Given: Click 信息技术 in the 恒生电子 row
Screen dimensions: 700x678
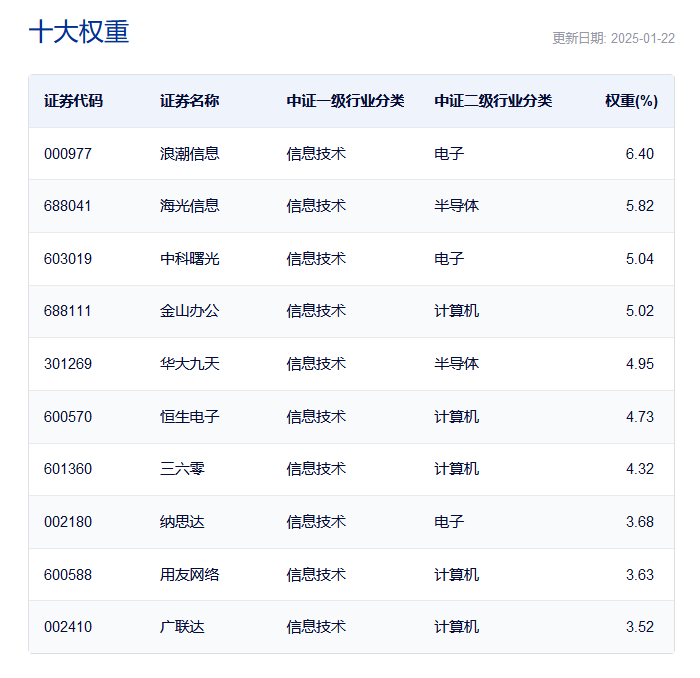Looking at the screenshot, I should click(316, 417).
